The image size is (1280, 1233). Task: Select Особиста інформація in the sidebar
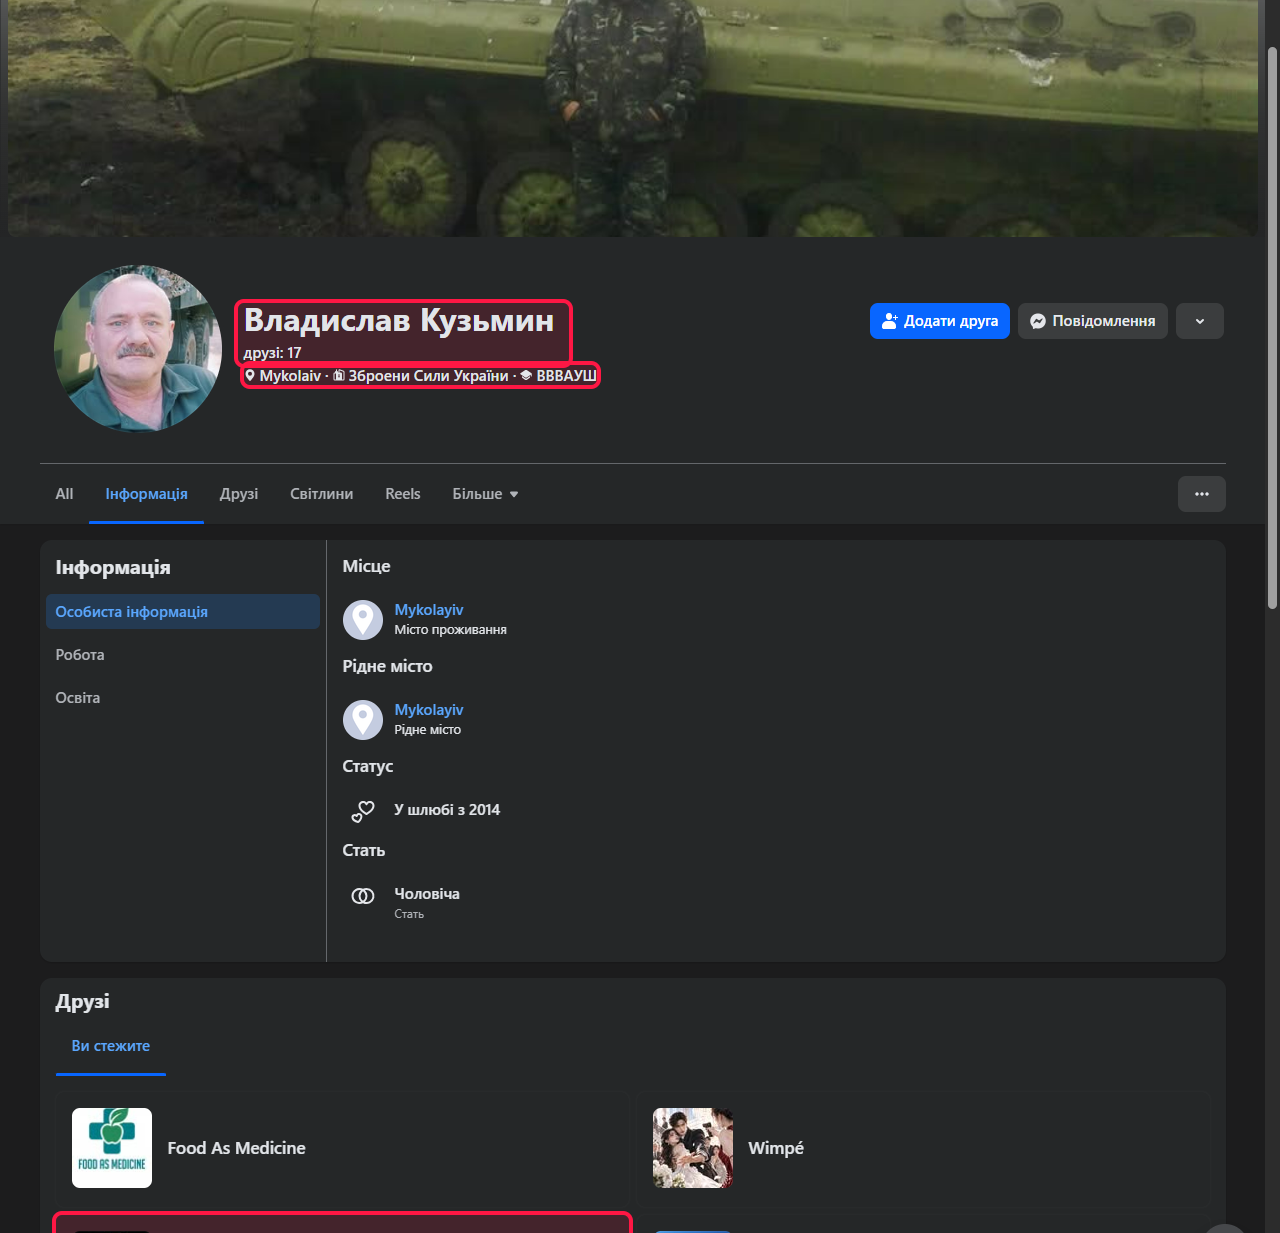coord(183,612)
